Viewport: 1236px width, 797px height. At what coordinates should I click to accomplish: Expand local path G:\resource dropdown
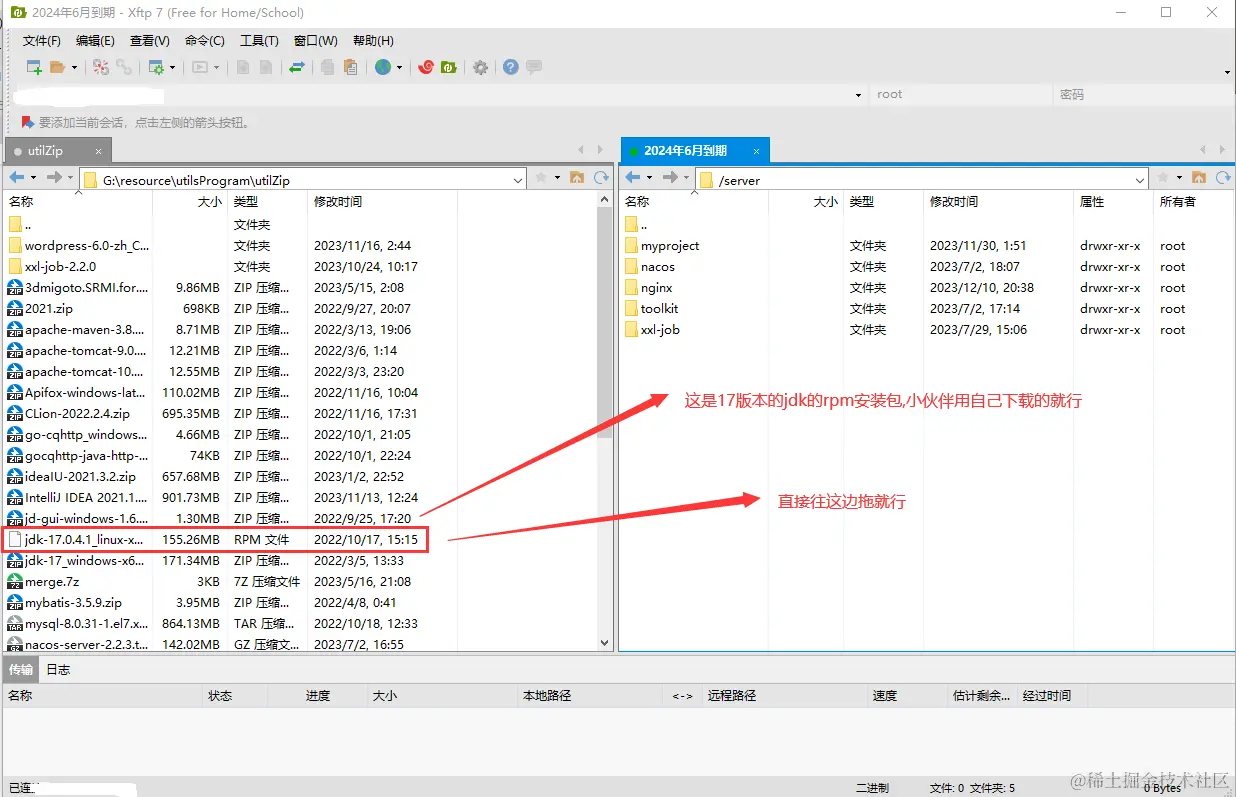click(518, 181)
